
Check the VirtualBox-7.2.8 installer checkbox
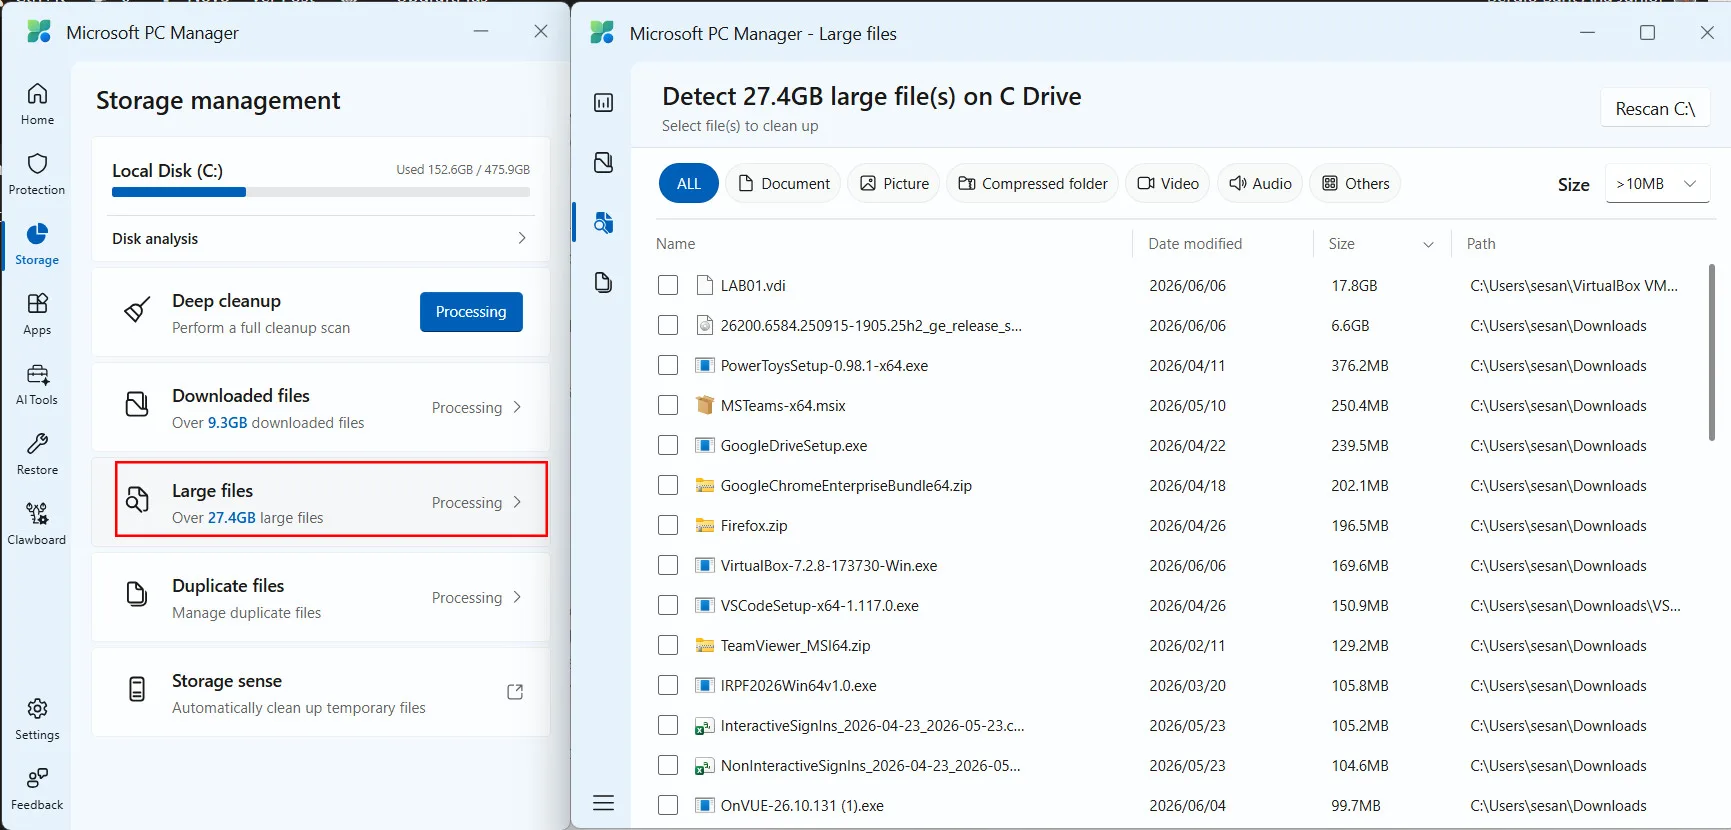coord(668,565)
